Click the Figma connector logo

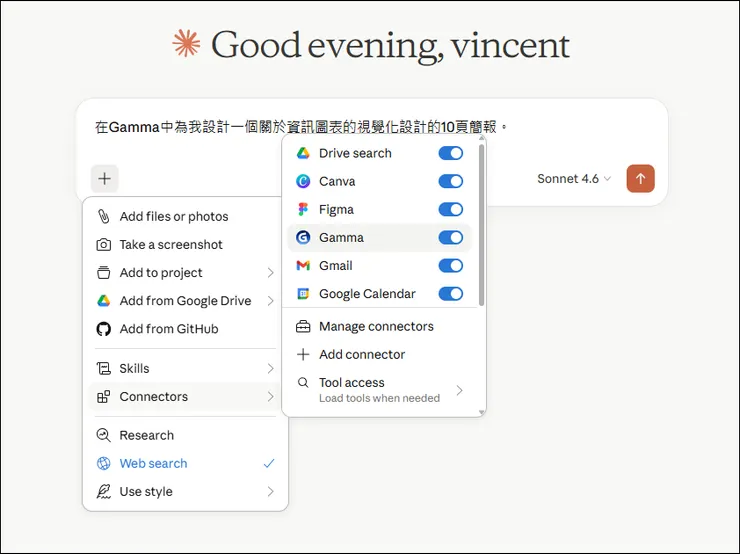303,209
